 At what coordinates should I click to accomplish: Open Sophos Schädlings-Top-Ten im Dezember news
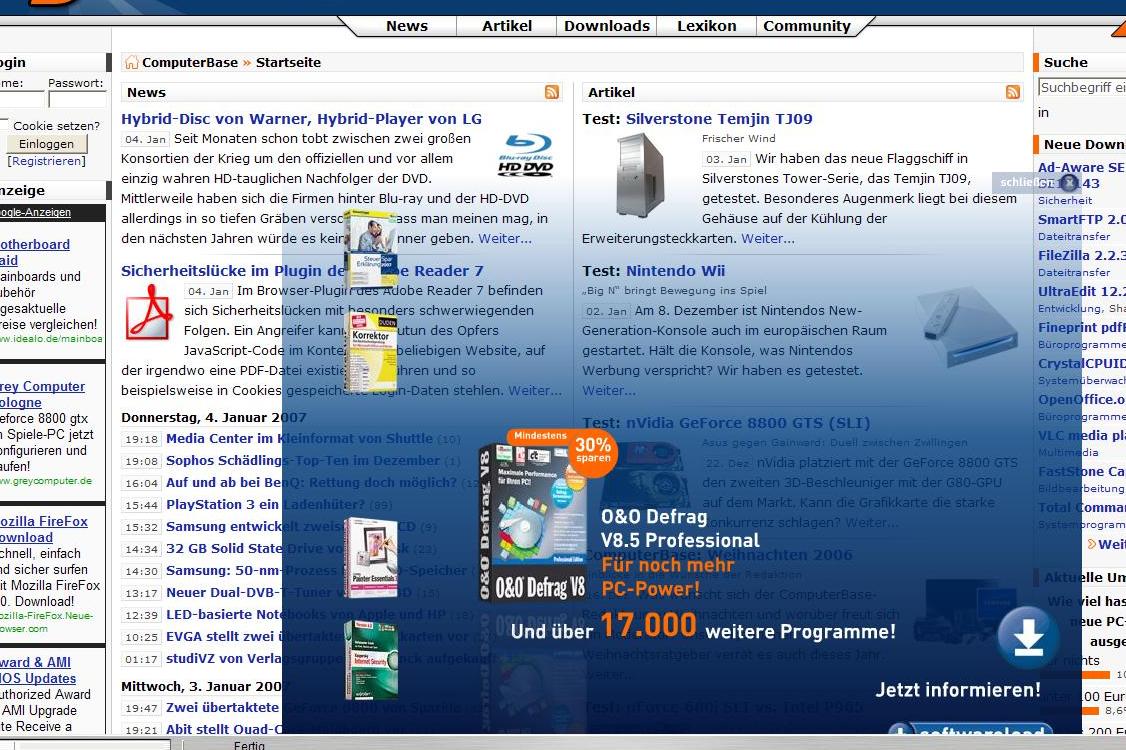pyautogui.click(x=302, y=460)
